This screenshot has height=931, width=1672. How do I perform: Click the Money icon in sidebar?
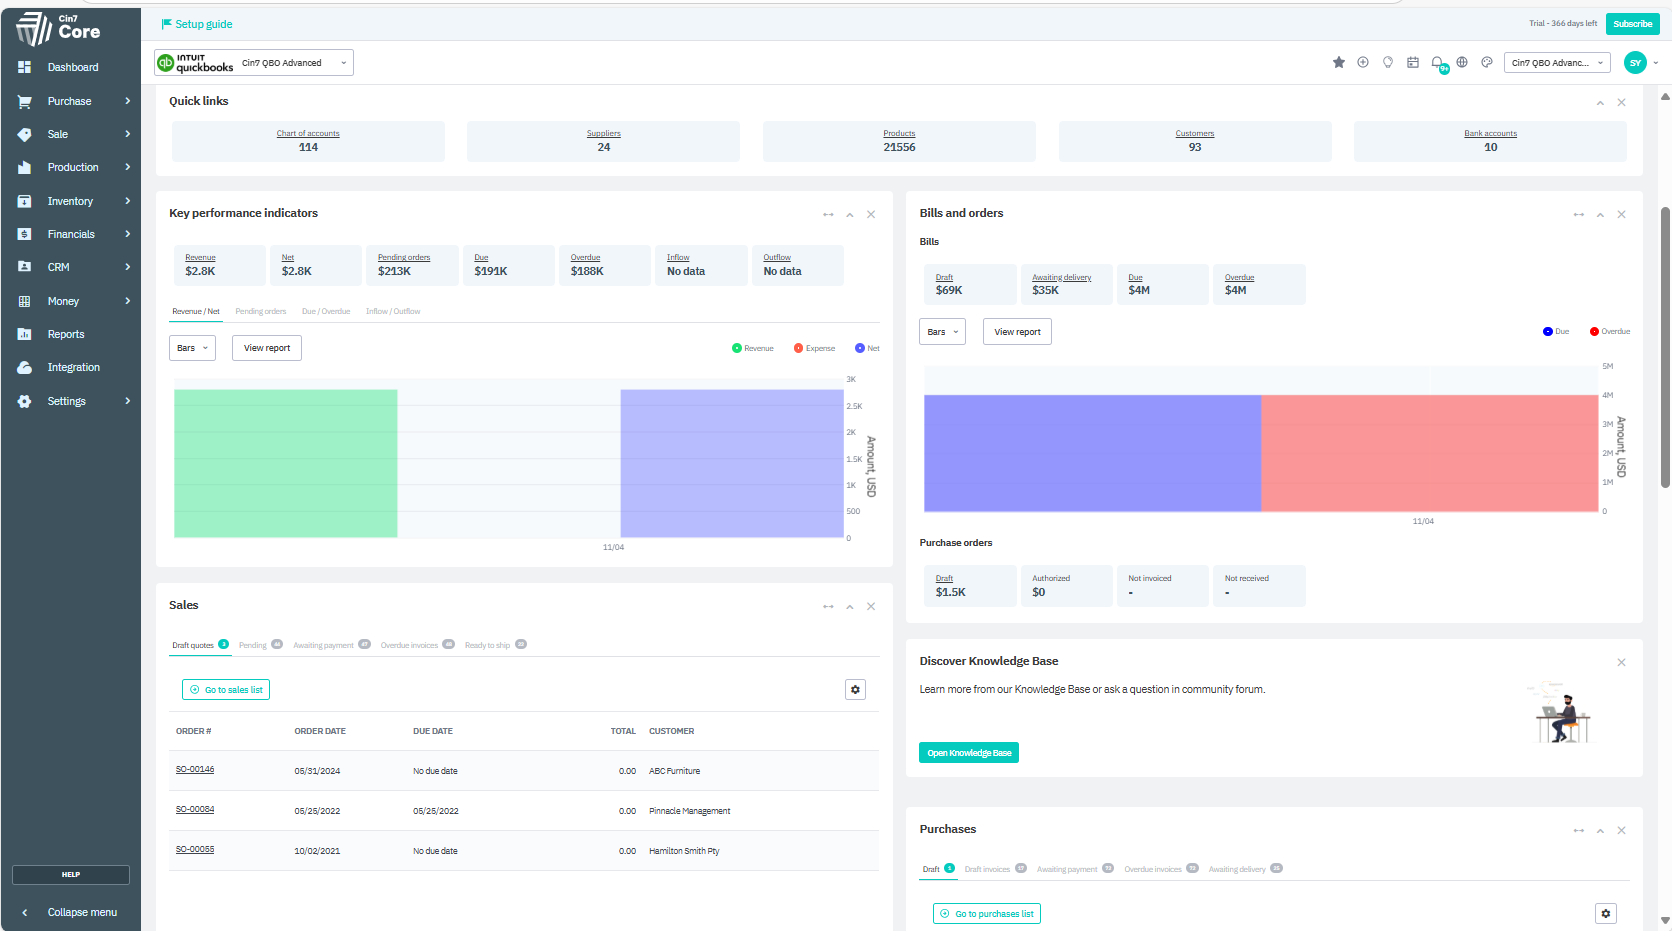pos(25,301)
